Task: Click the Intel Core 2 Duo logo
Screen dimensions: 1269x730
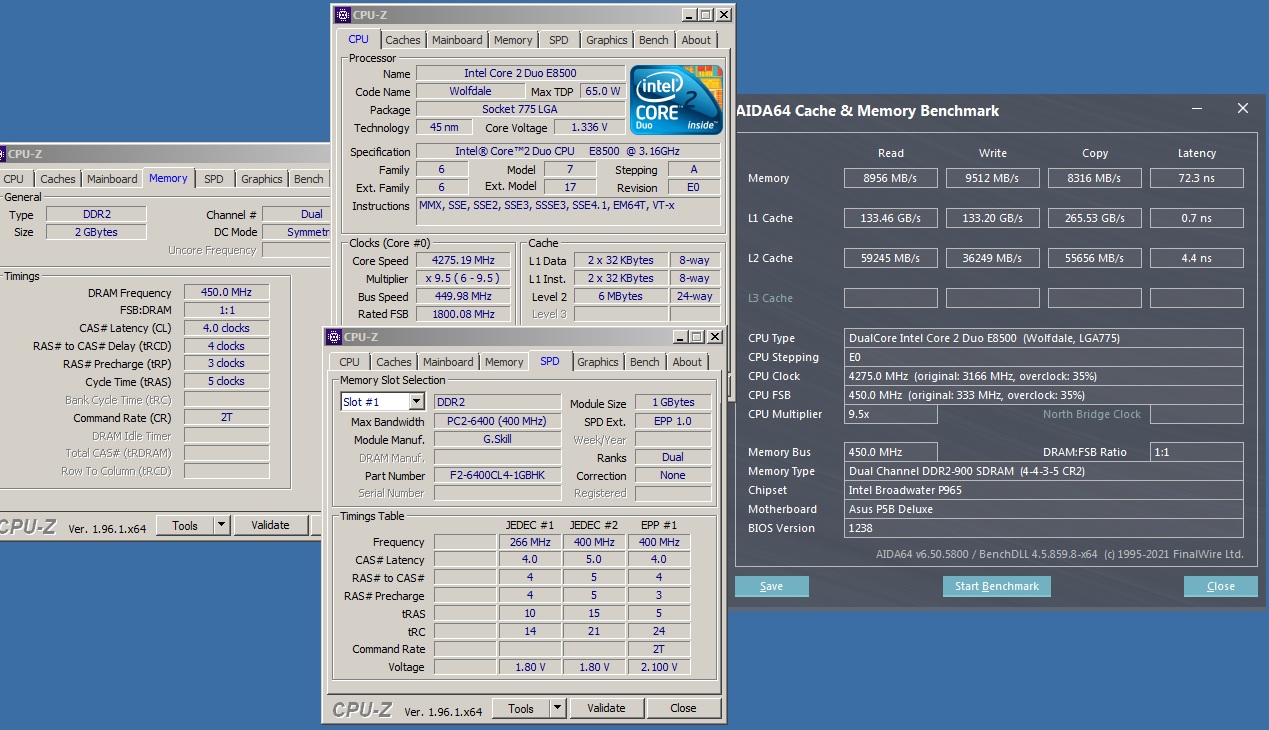Action: [x=677, y=101]
